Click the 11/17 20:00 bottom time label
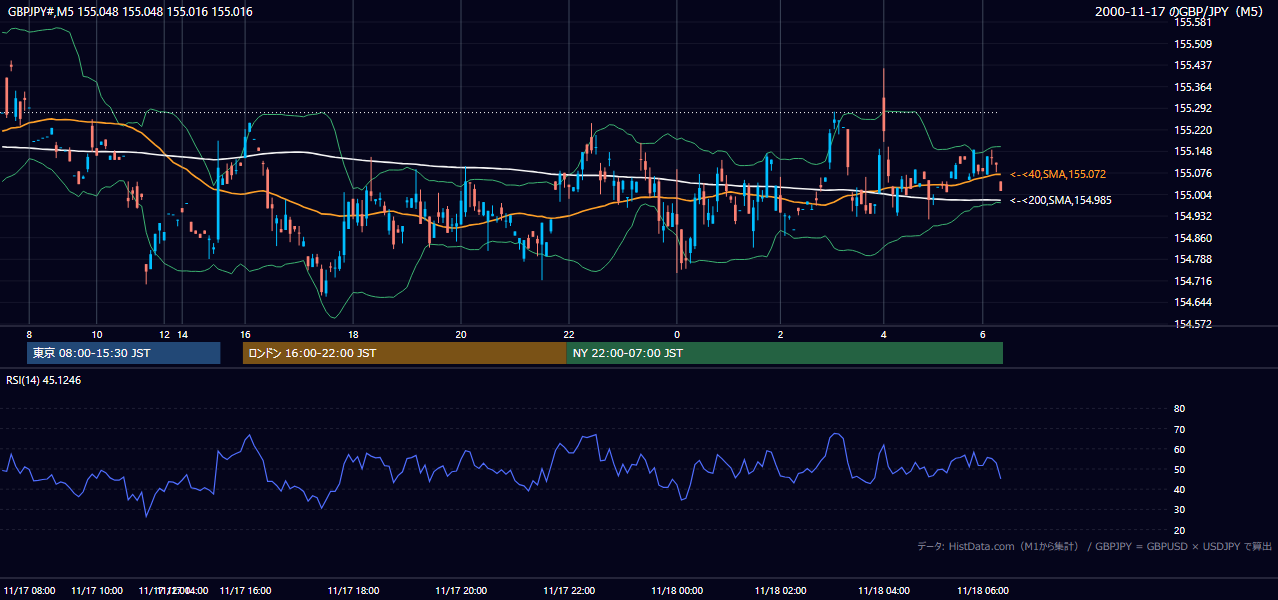 (461, 590)
